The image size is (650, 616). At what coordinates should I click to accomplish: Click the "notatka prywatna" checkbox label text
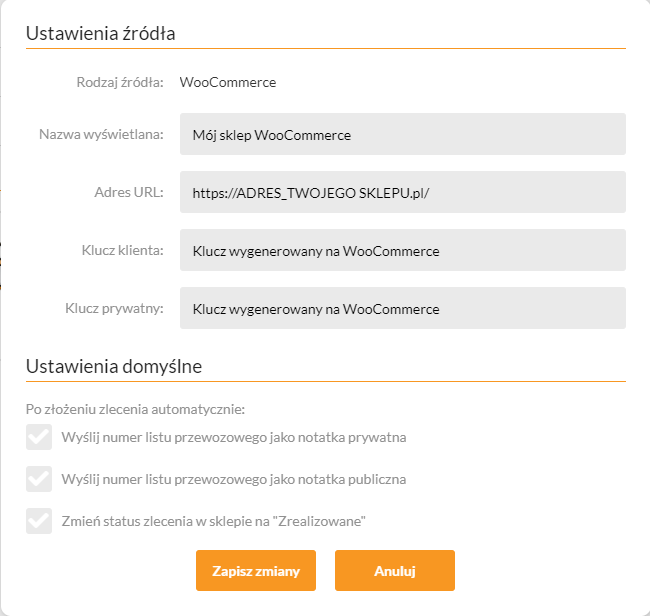[x=233, y=437]
